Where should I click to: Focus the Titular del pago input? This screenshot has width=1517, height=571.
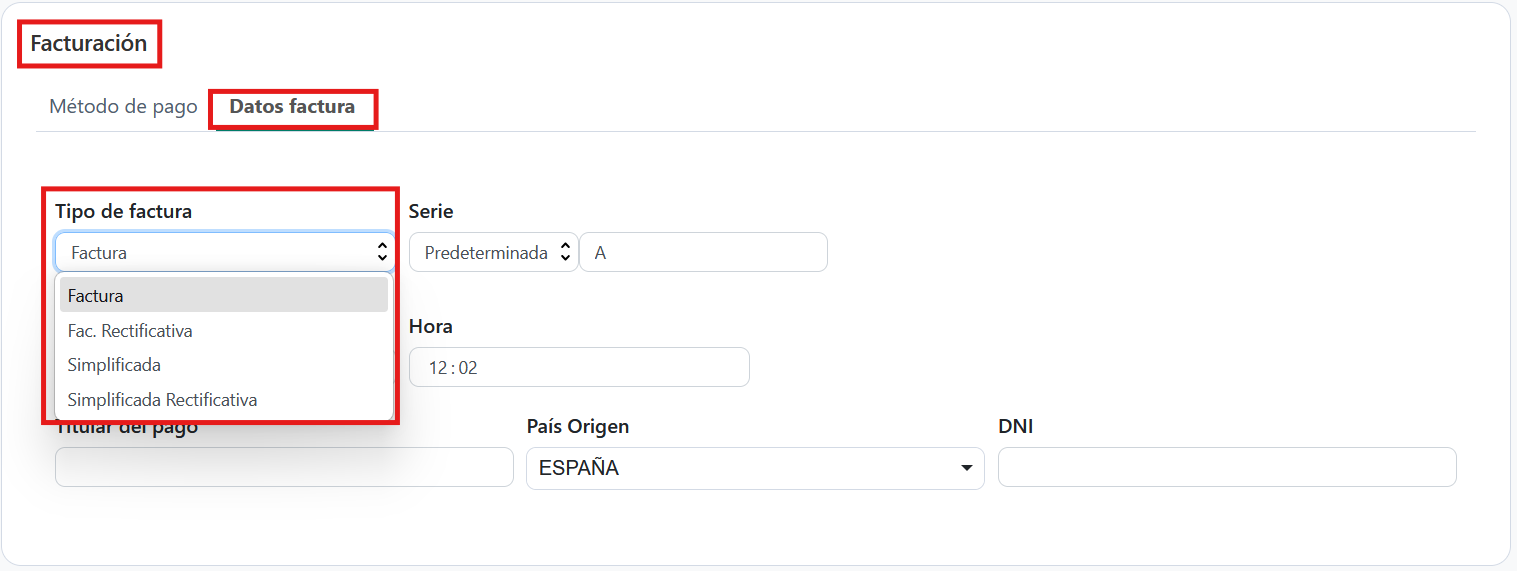coord(284,468)
